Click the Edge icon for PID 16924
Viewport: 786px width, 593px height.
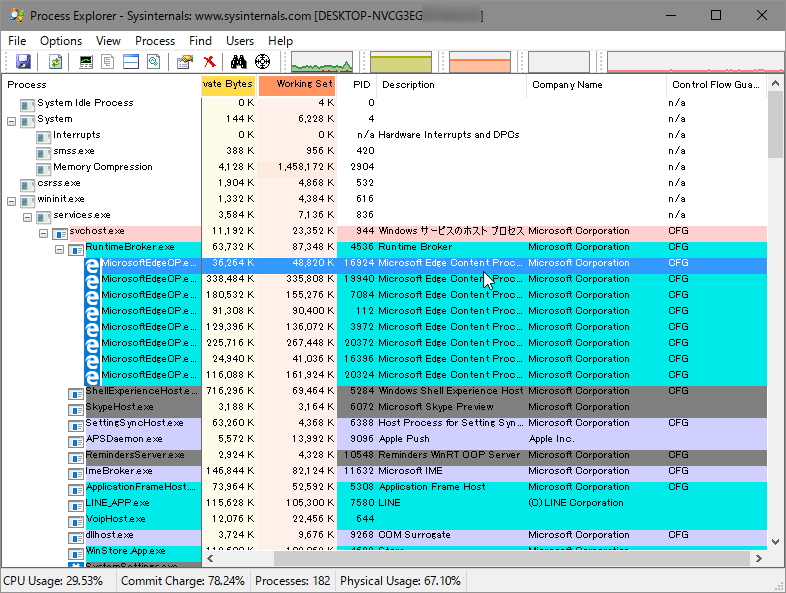[92, 266]
